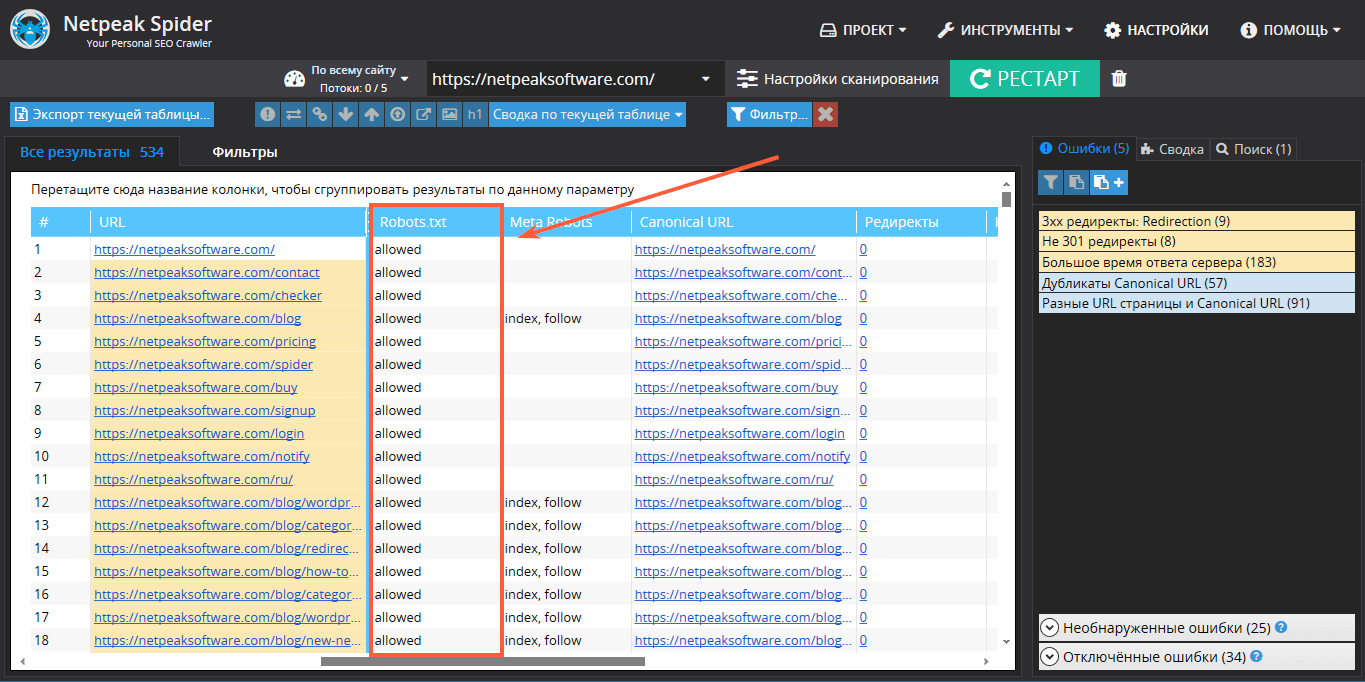Click the URL address input field
This screenshot has width=1365, height=682.
561,79
